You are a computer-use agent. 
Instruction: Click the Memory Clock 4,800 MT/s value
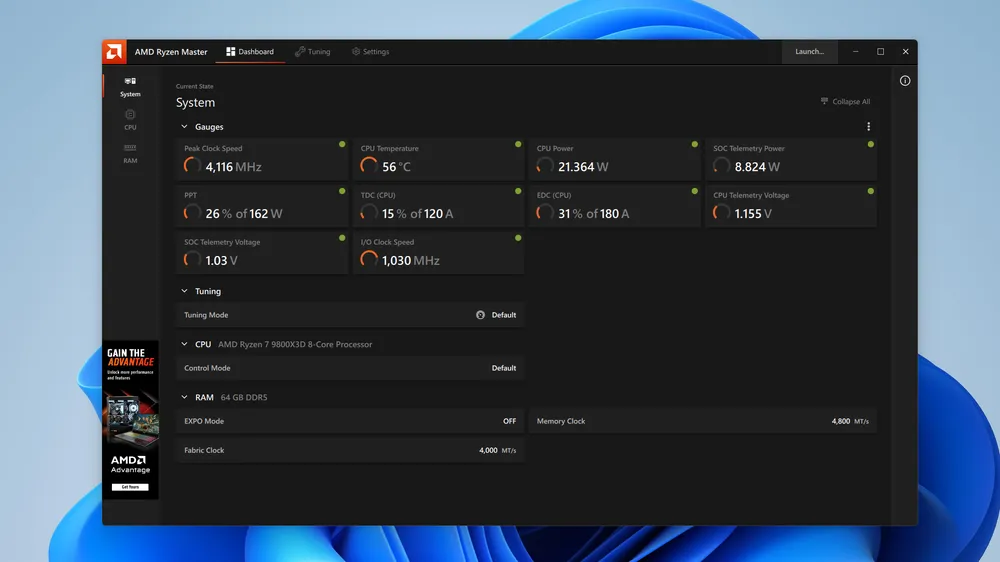point(849,421)
